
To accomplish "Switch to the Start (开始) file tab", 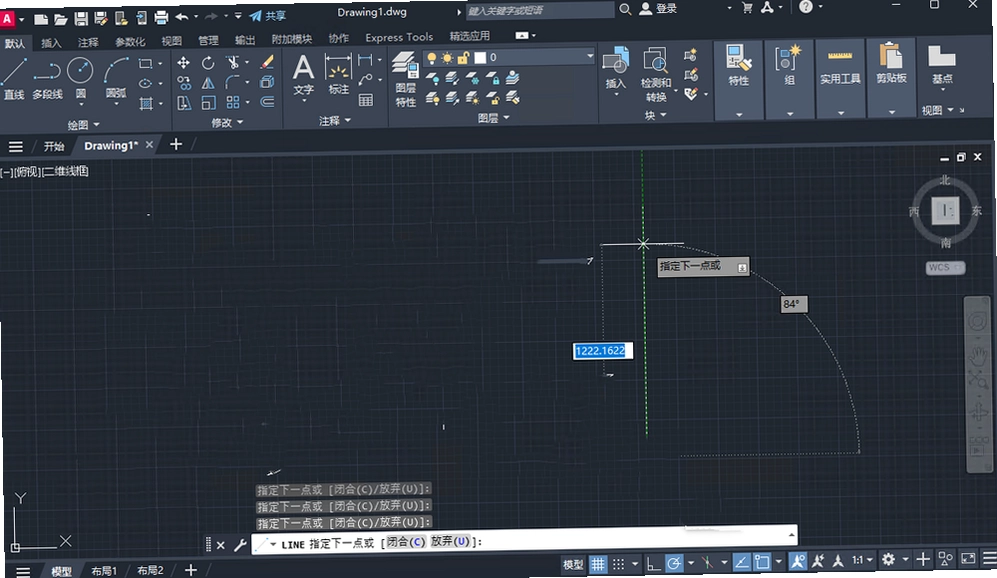I will tap(54, 146).
